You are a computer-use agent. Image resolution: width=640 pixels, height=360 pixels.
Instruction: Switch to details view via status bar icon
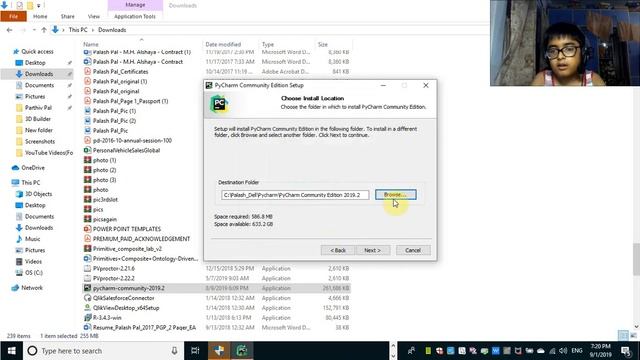[623, 336]
